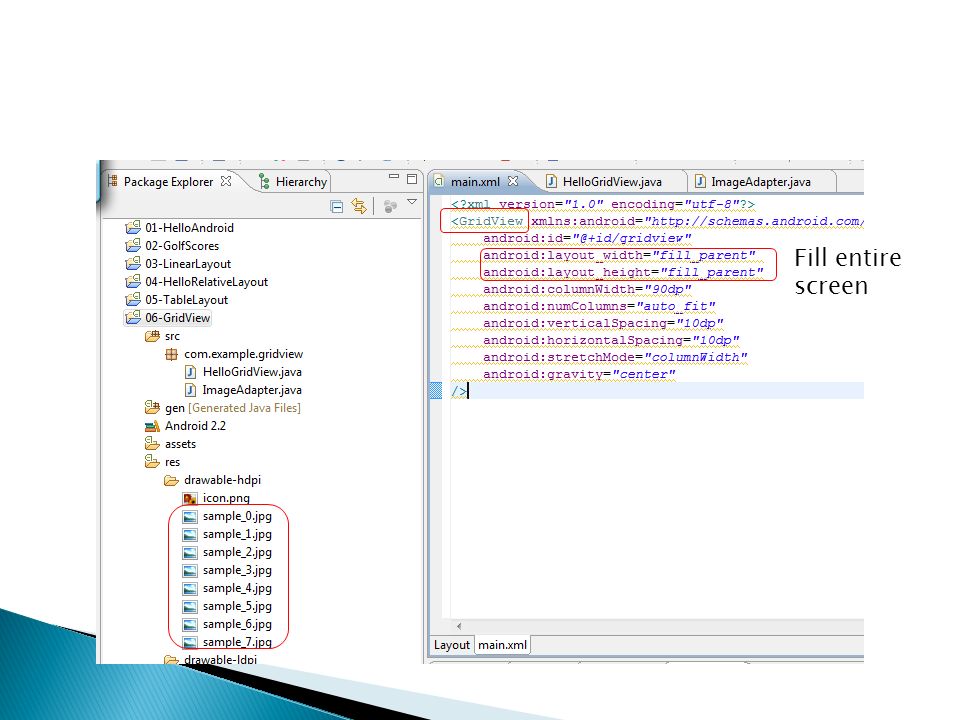Click the xml version declaration line

pyautogui.click(x=603, y=204)
